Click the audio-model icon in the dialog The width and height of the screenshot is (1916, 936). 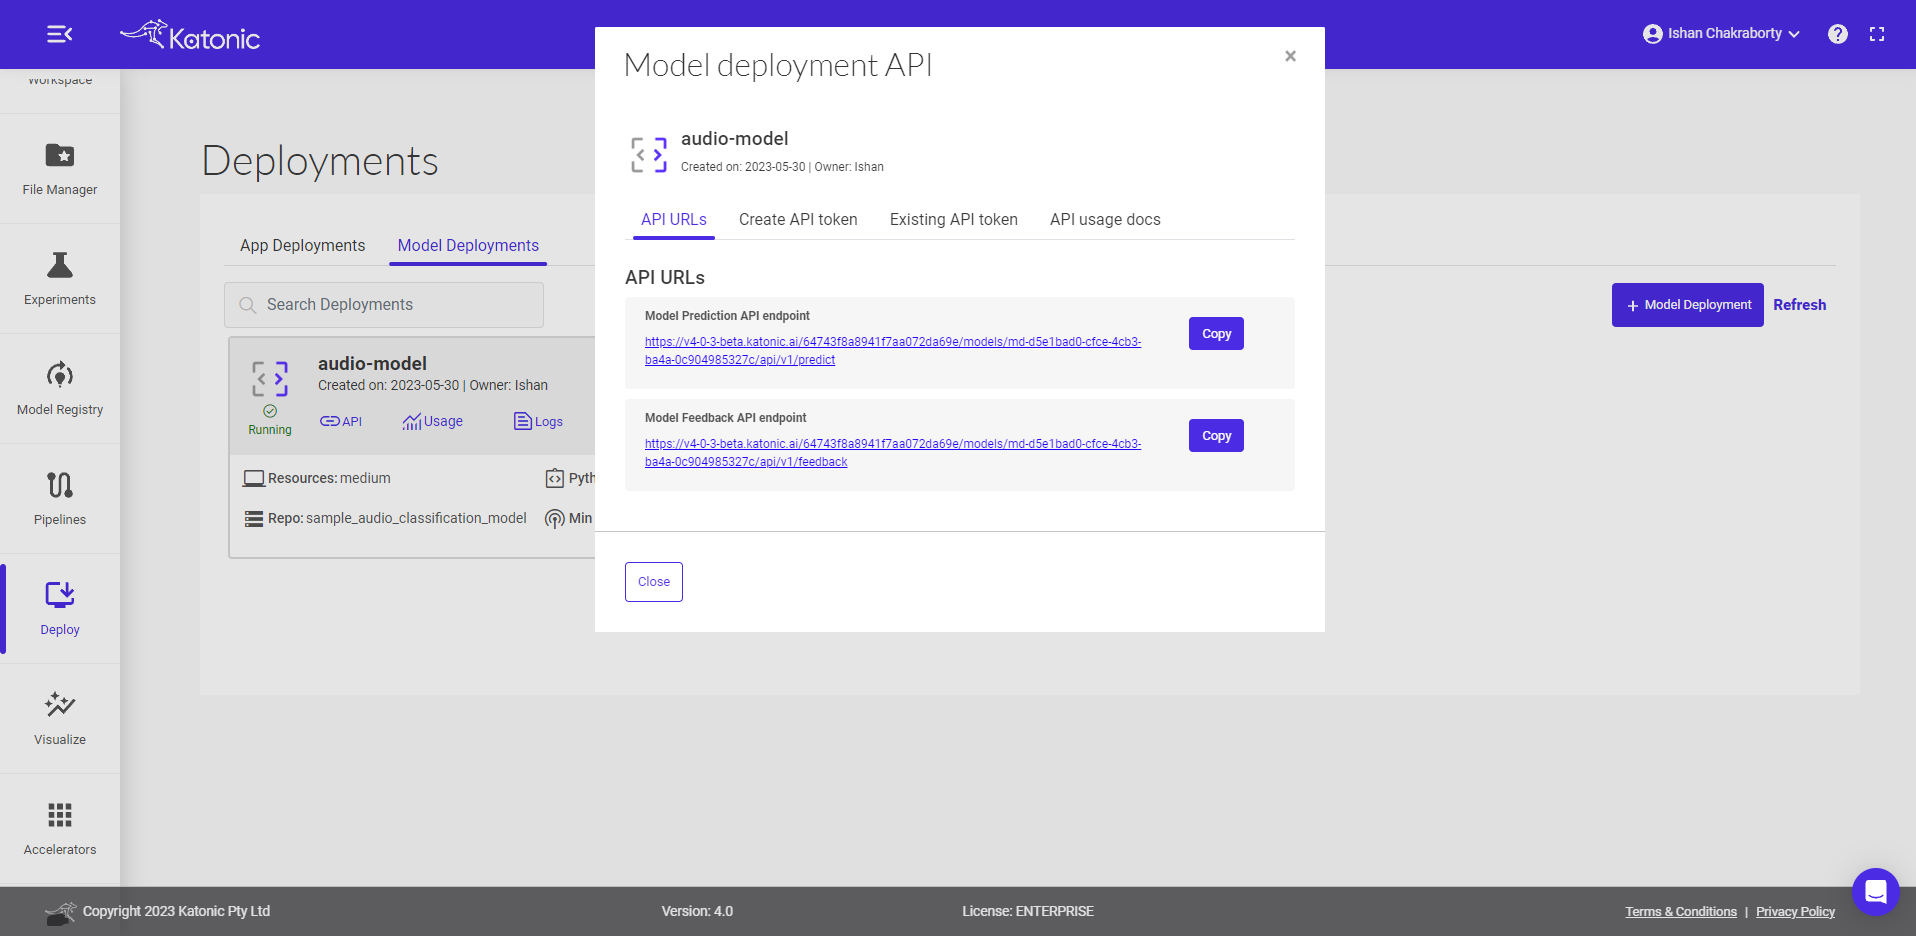[x=648, y=154]
